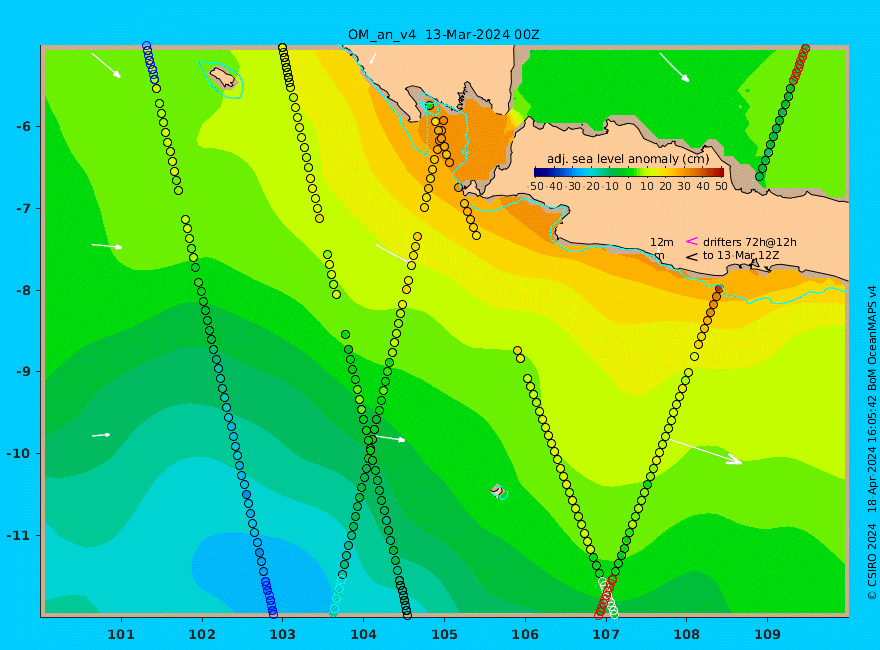Click longitude axis label '103'
The image size is (880, 650).
pyautogui.click(x=282, y=634)
